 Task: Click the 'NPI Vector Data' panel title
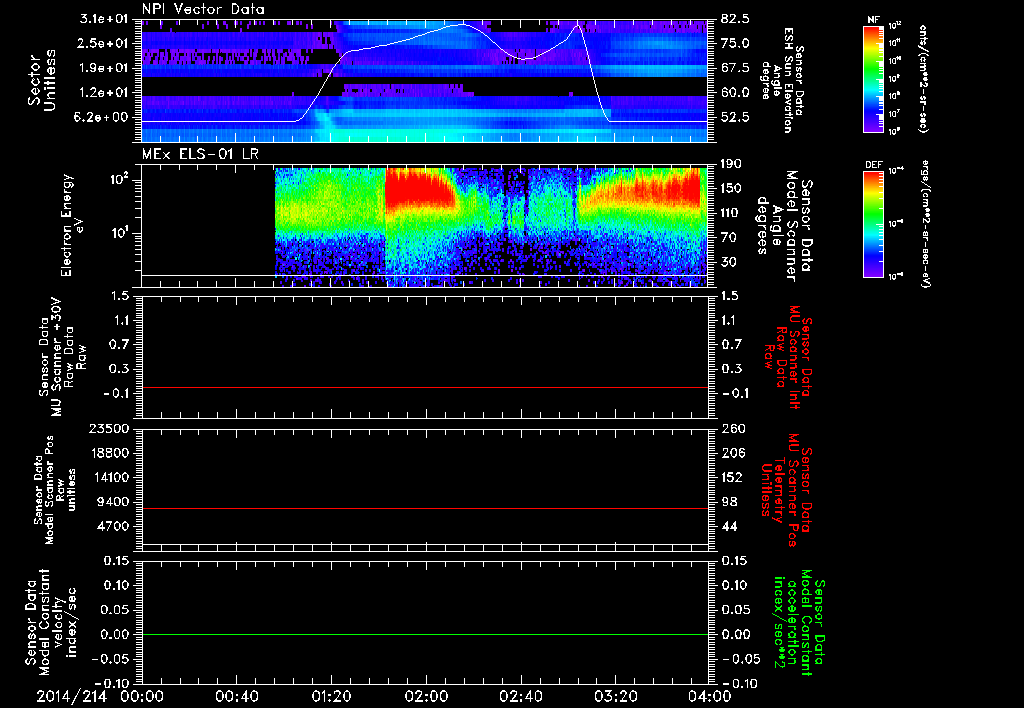[203, 9]
